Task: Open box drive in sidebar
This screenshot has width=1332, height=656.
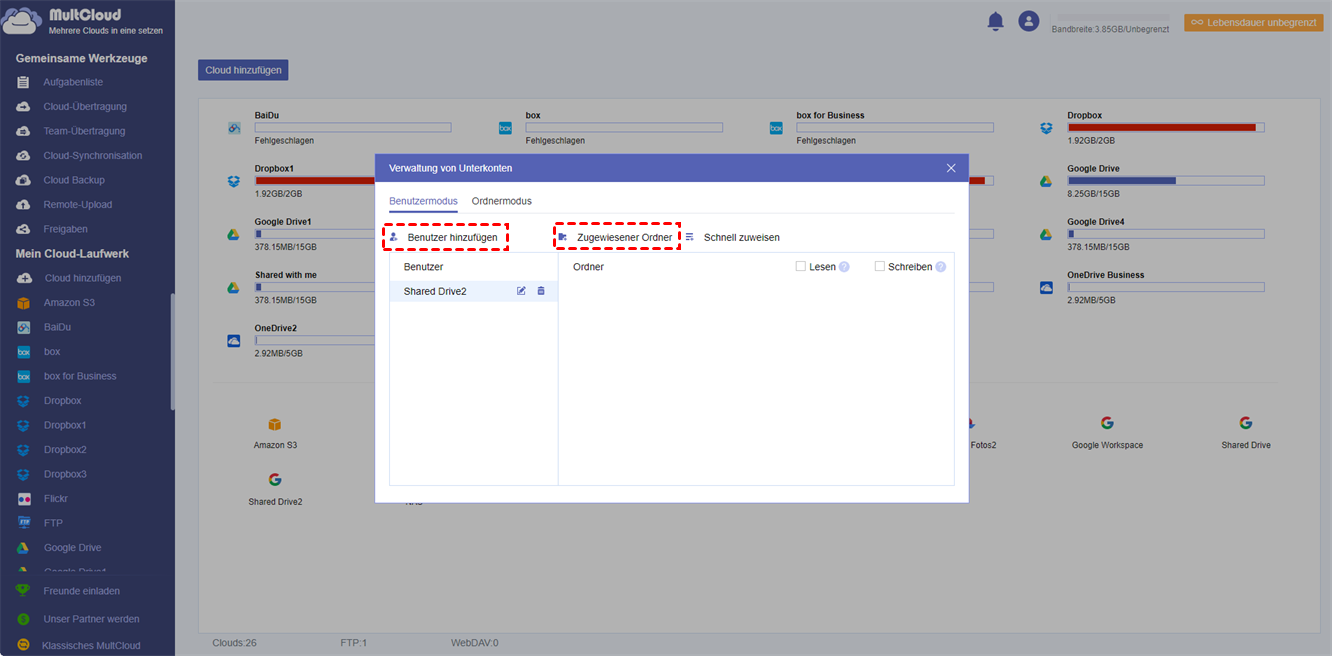Action: (x=52, y=352)
